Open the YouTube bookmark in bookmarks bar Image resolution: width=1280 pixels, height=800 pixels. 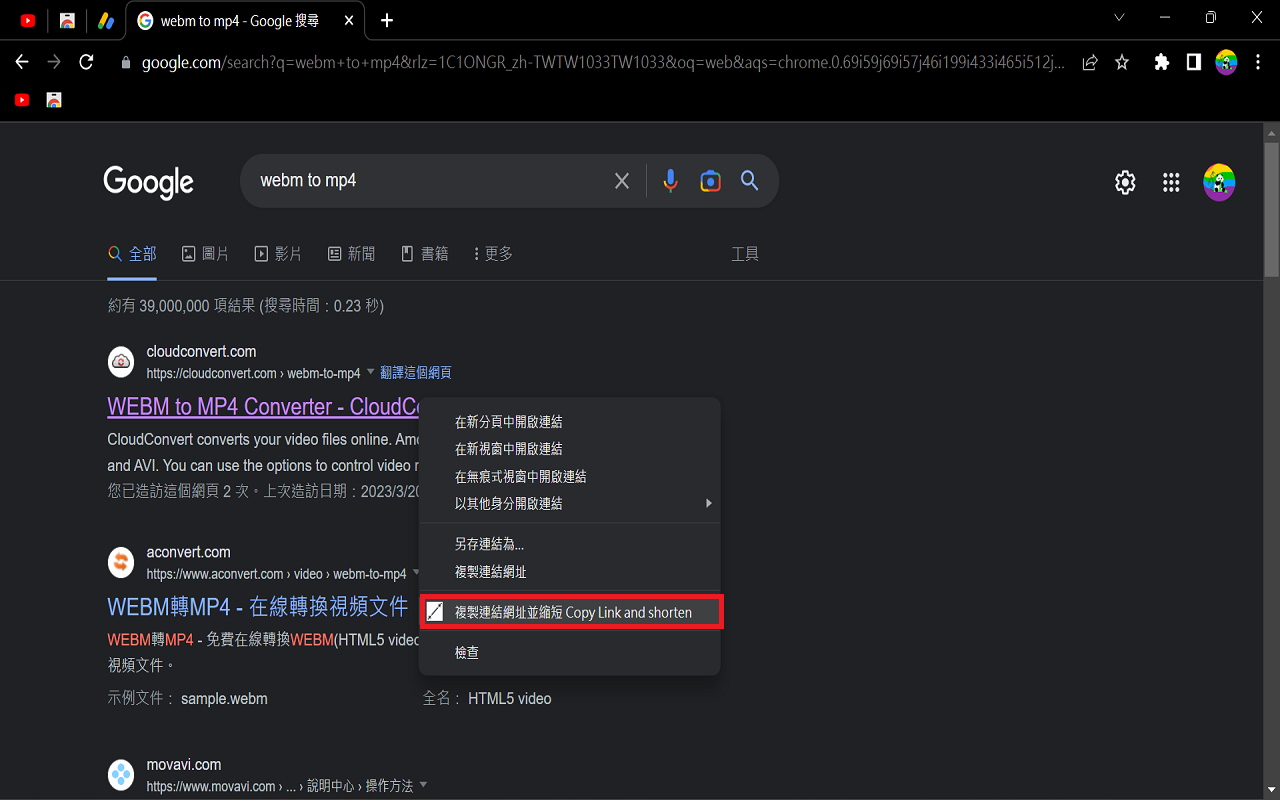click(22, 100)
